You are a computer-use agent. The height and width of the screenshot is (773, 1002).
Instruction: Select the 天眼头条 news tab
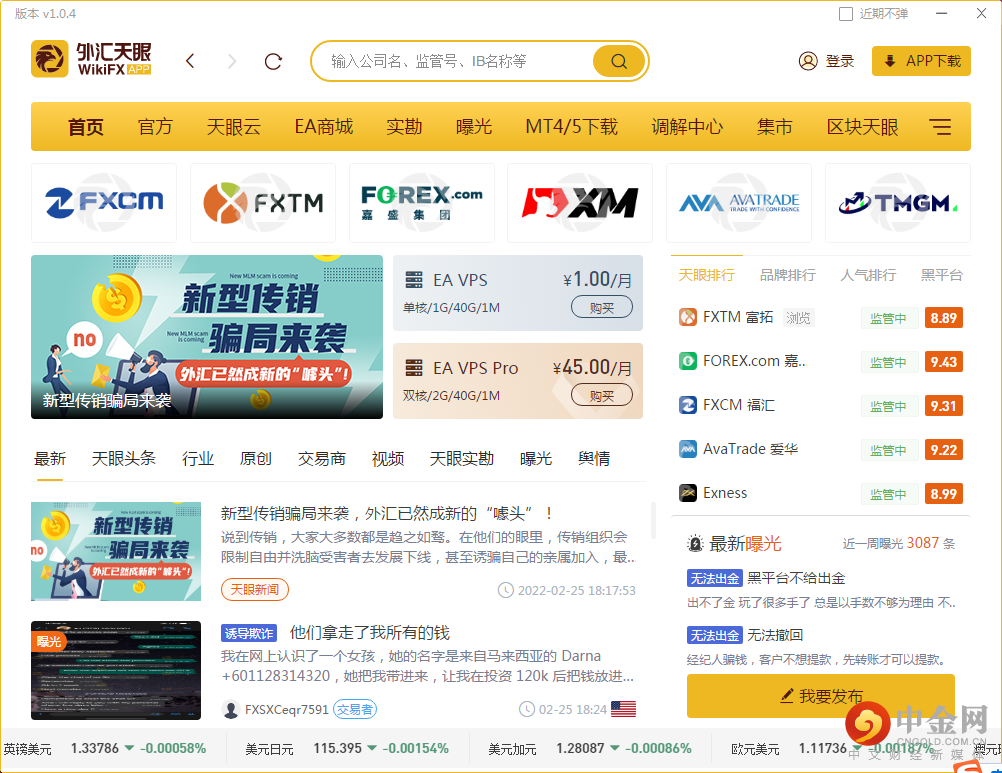coord(123,458)
